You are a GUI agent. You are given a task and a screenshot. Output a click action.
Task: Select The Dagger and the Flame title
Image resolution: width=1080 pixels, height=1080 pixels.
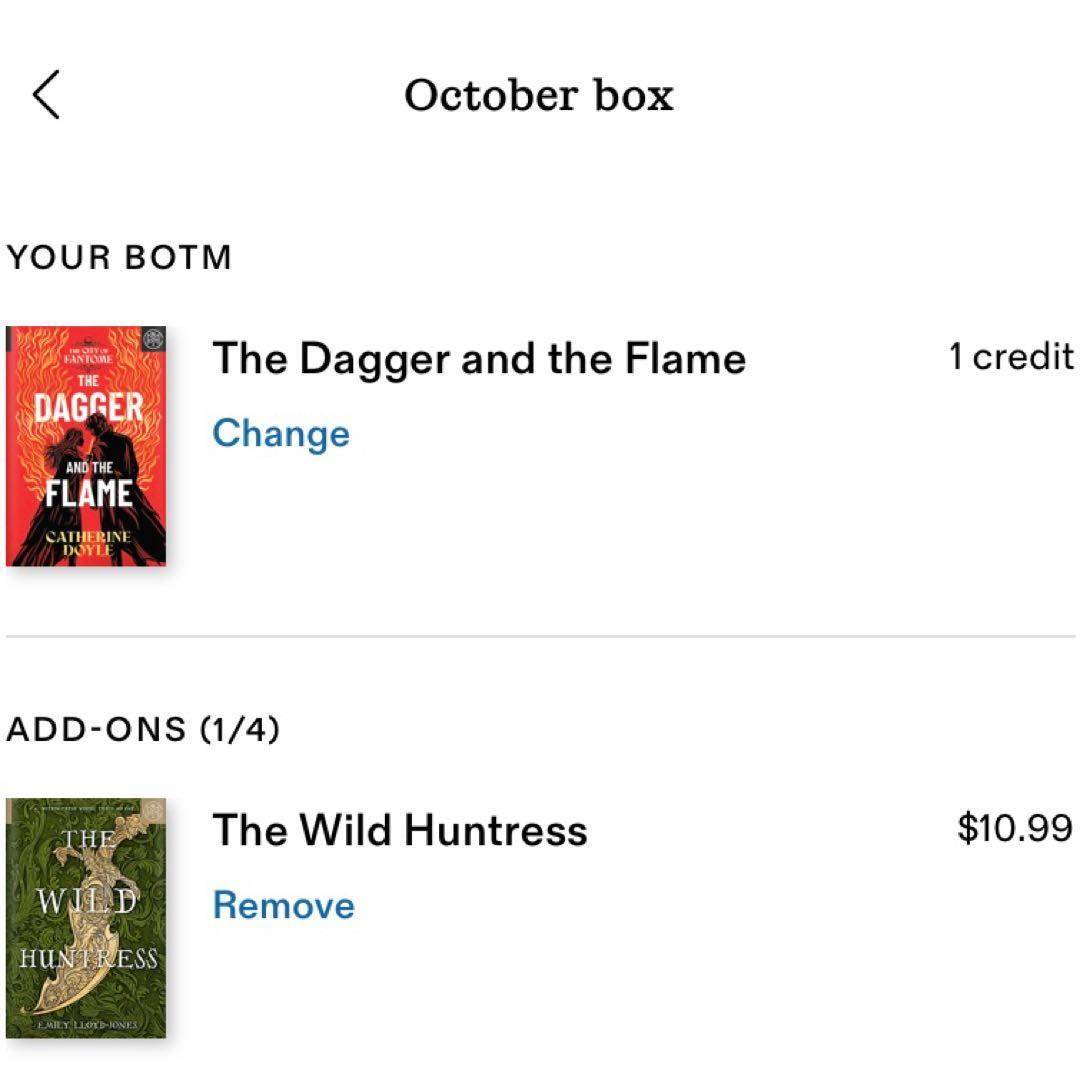(479, 358)
